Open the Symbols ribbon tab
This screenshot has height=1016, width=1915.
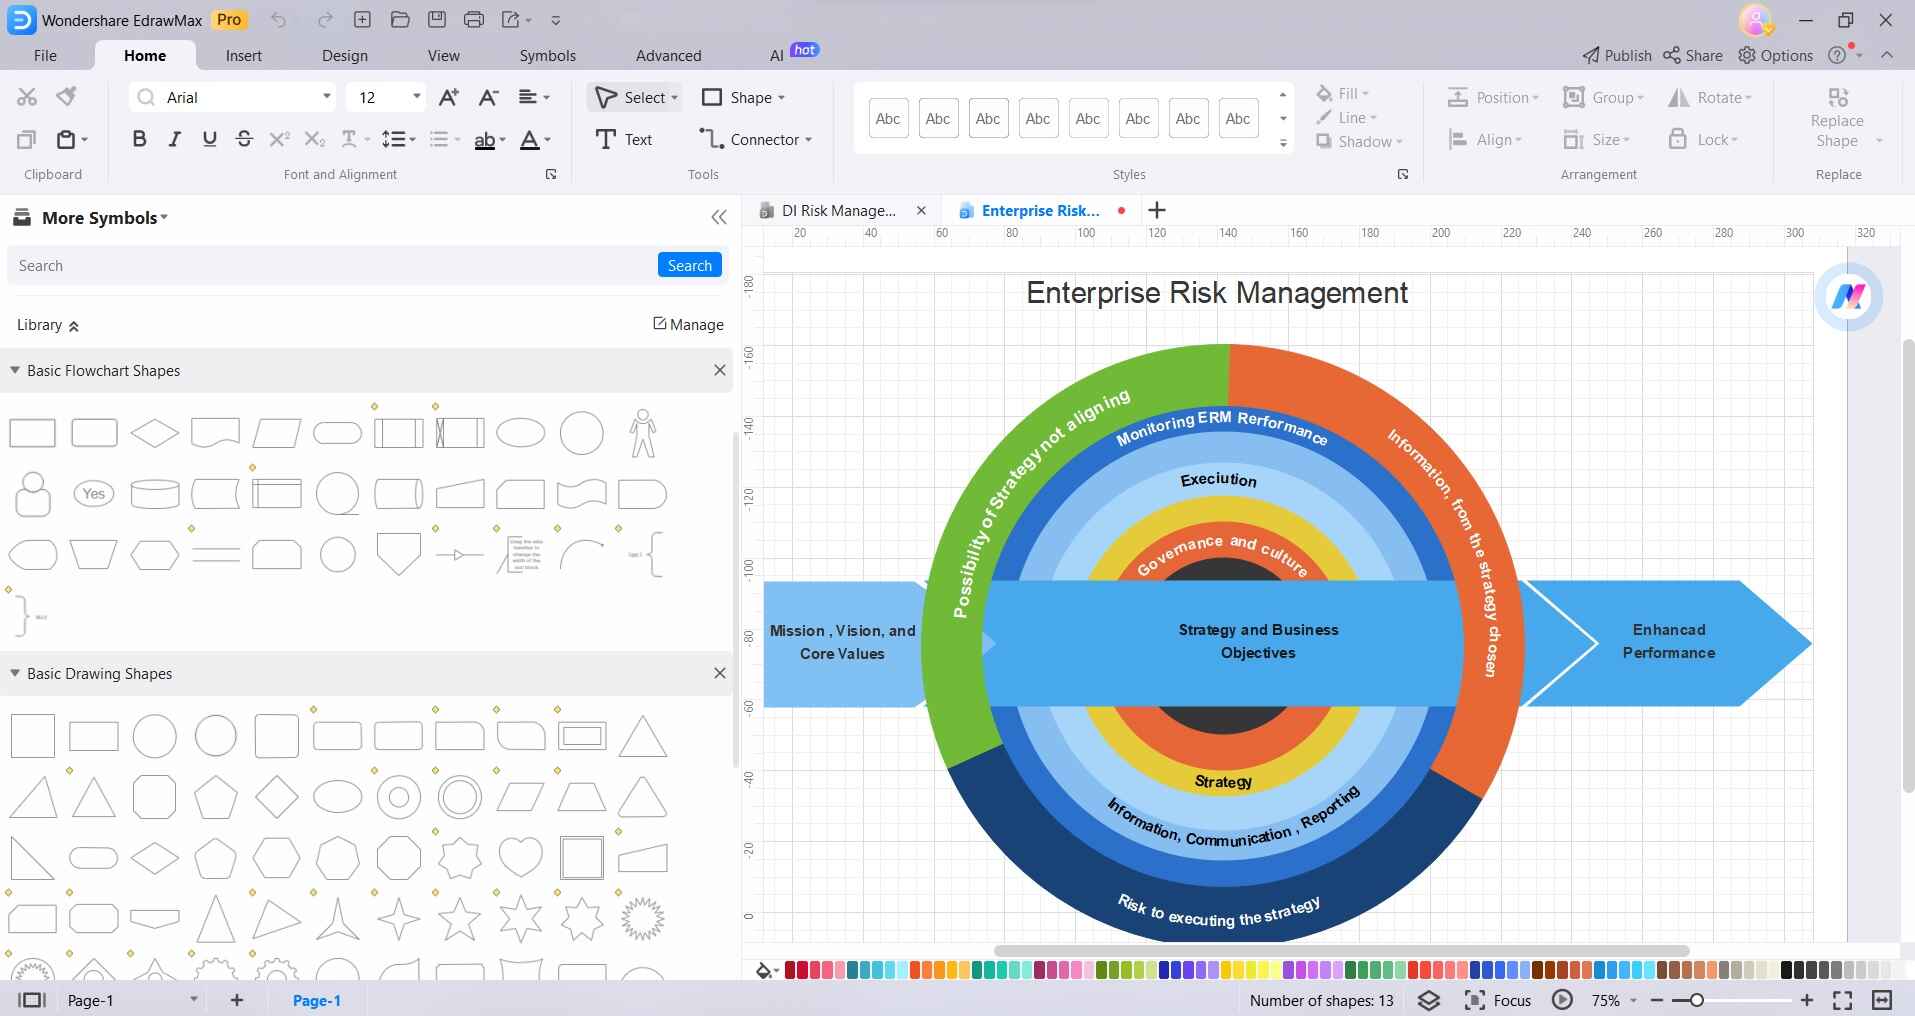(548, 56)
